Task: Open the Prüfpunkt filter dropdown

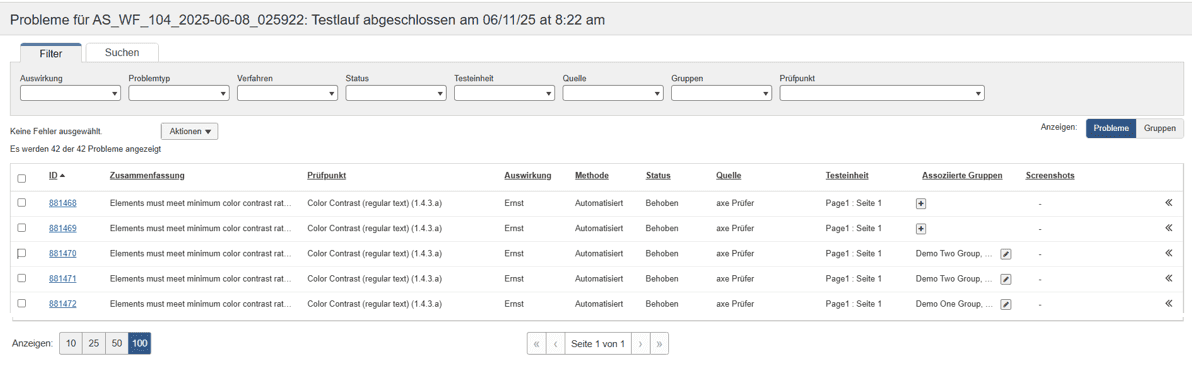Action: pos(882,93)
